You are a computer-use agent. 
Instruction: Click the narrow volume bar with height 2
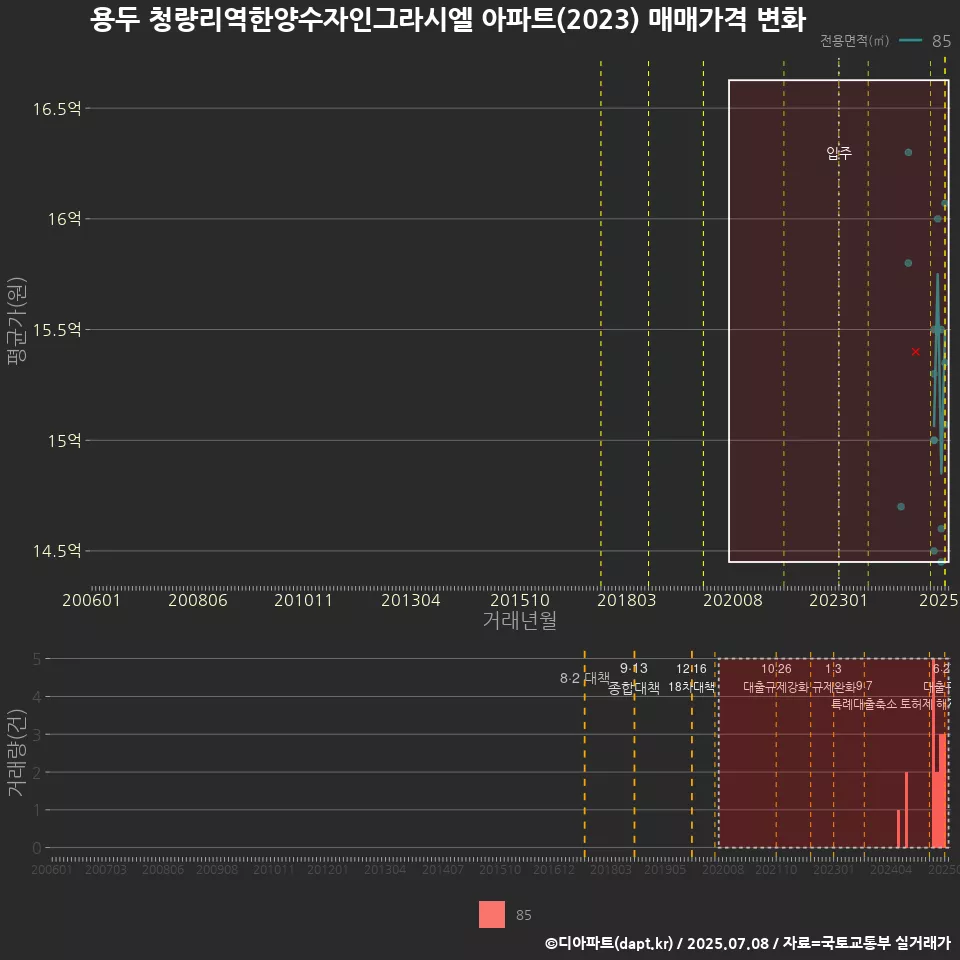coord(906,809)
